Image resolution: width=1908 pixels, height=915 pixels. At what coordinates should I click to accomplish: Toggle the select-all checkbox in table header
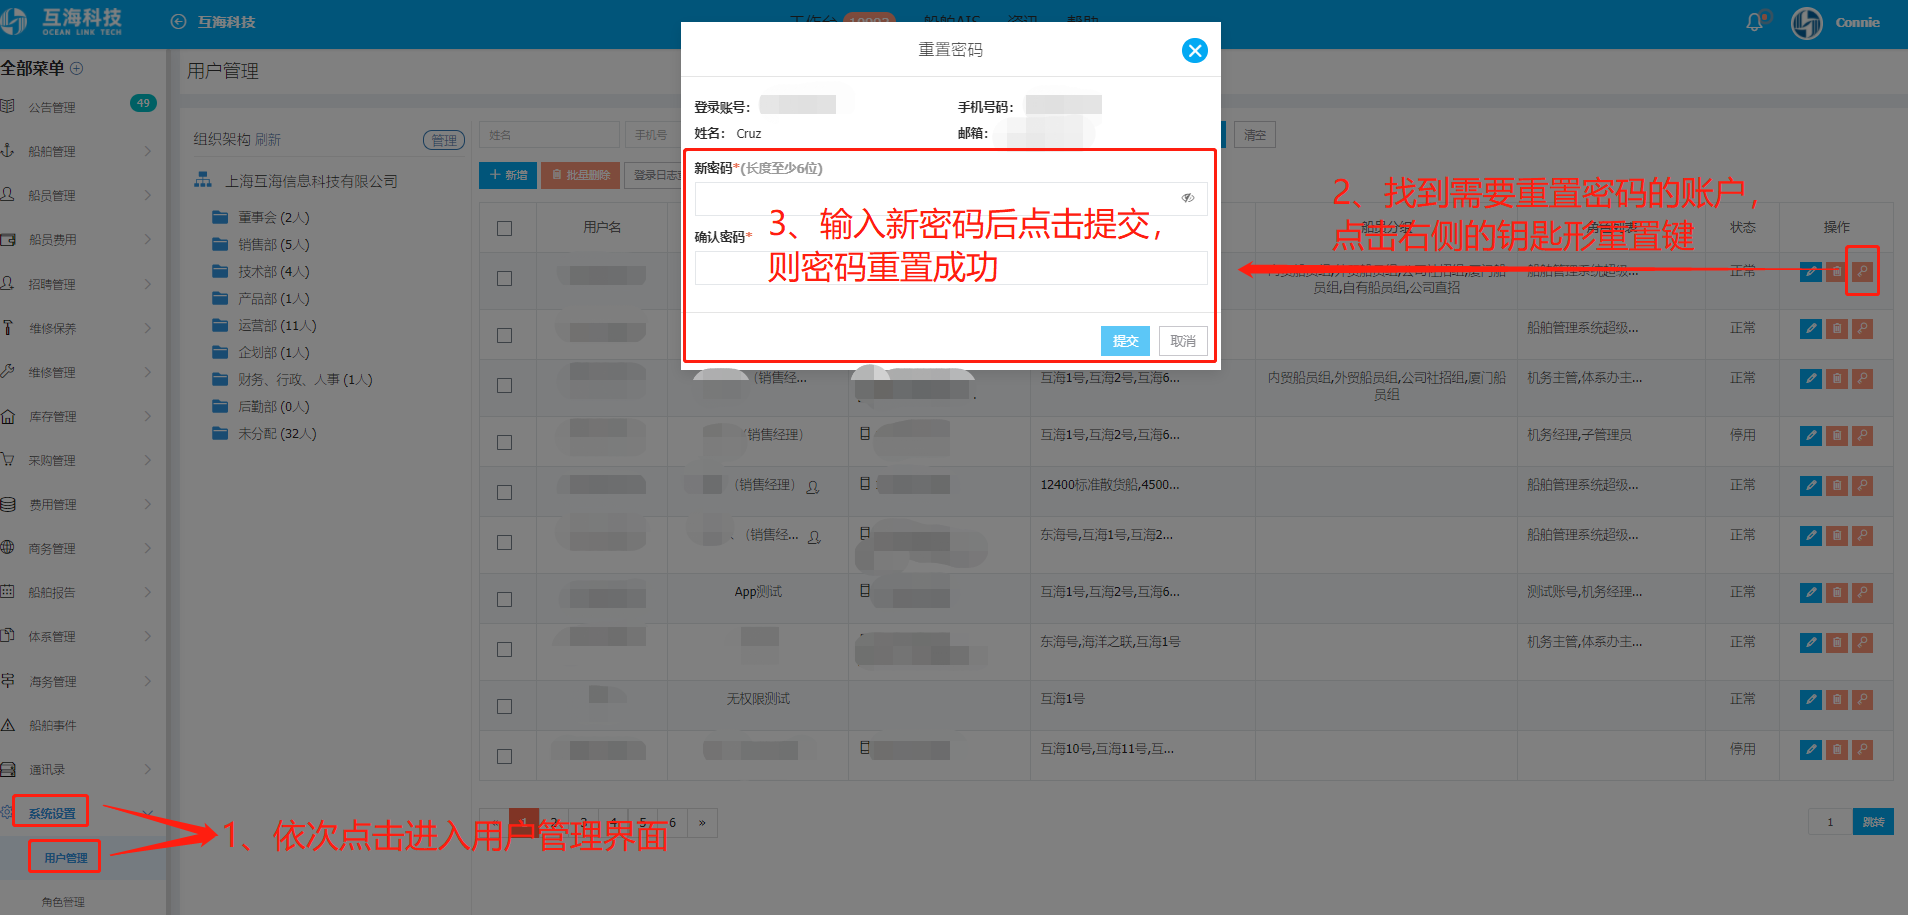click(505, 228)
